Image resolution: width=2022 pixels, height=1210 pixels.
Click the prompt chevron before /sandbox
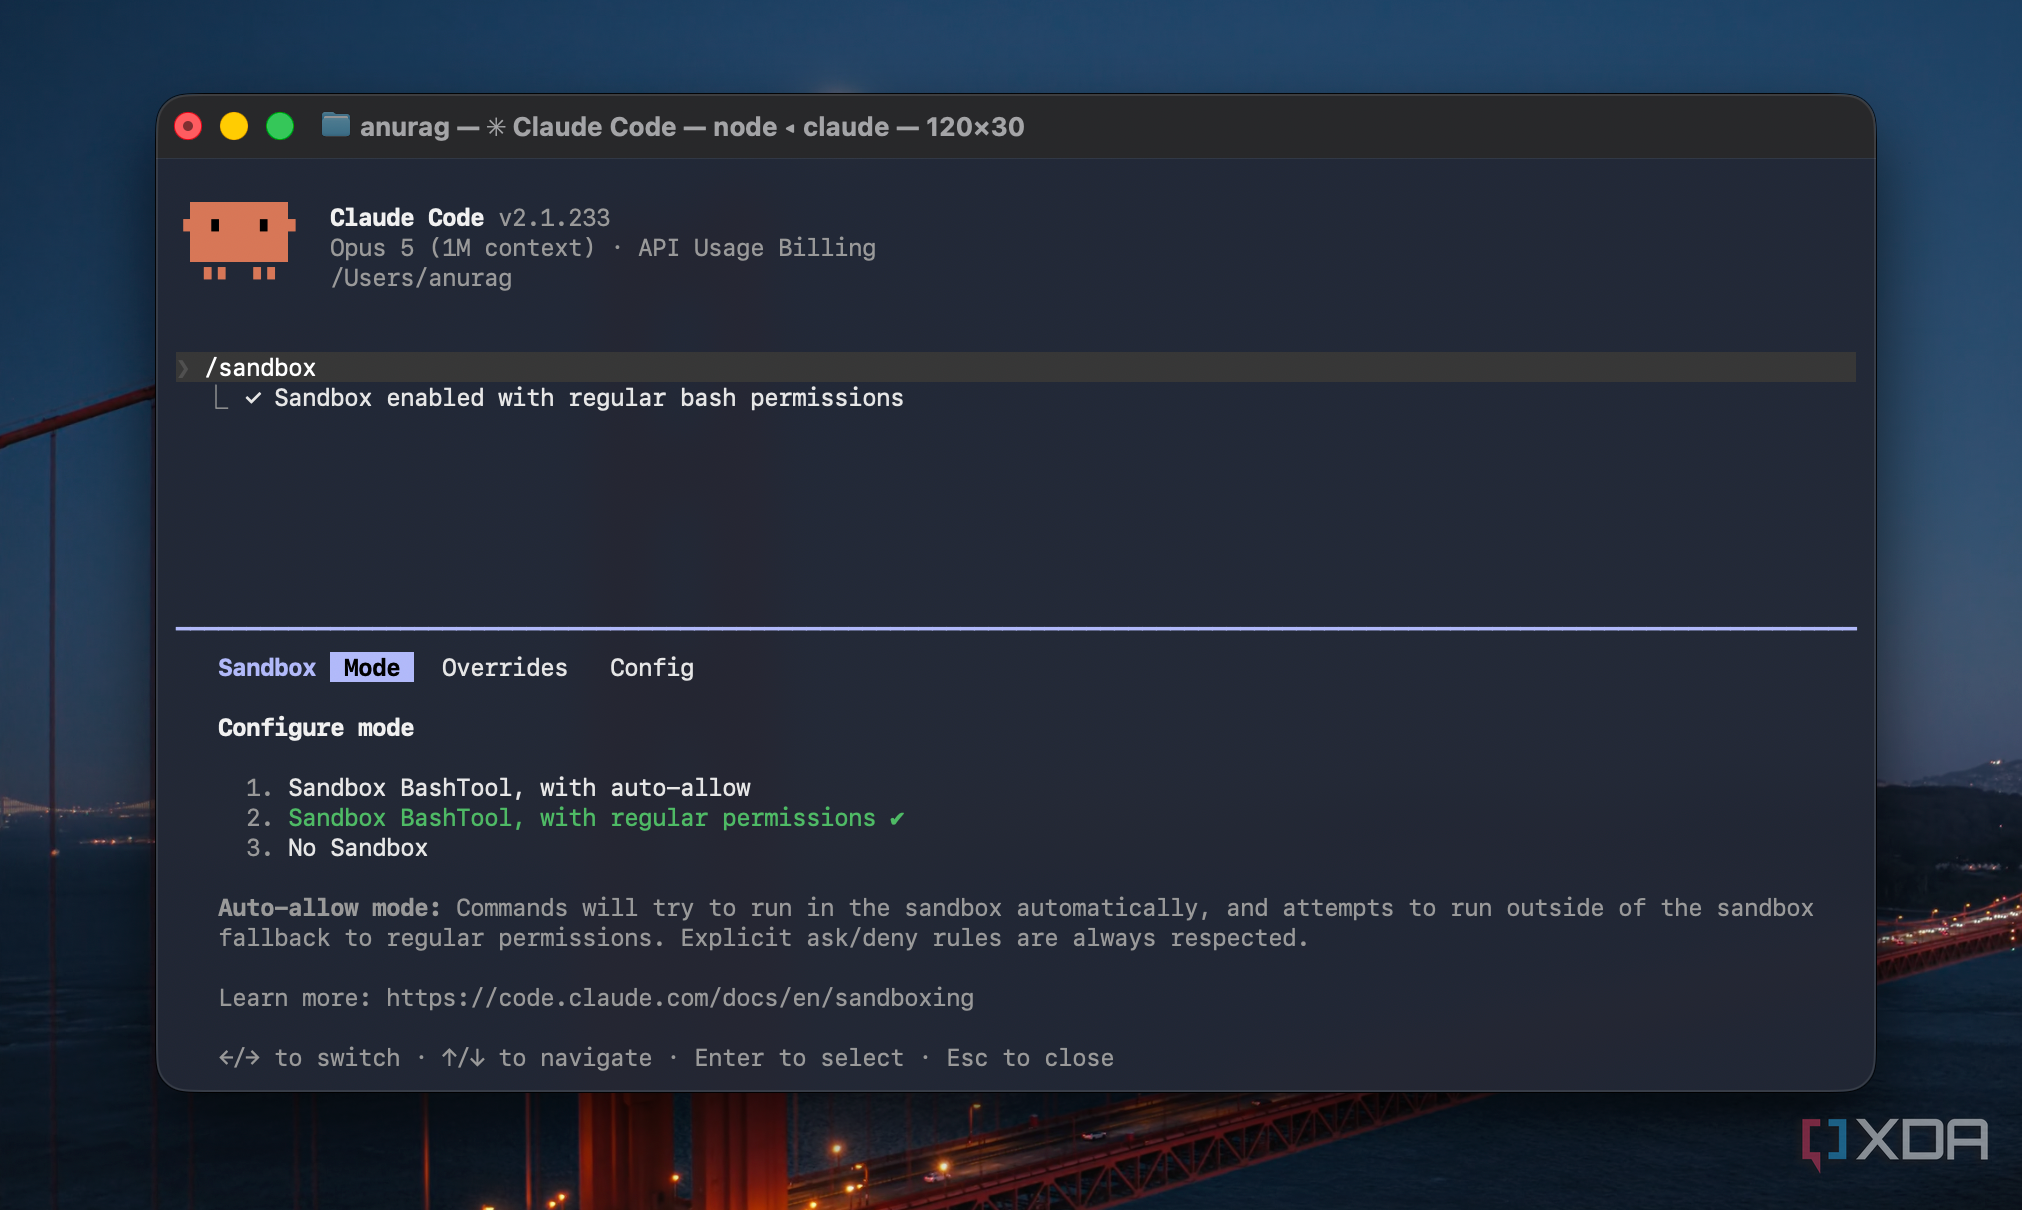[x=183, y=368]
